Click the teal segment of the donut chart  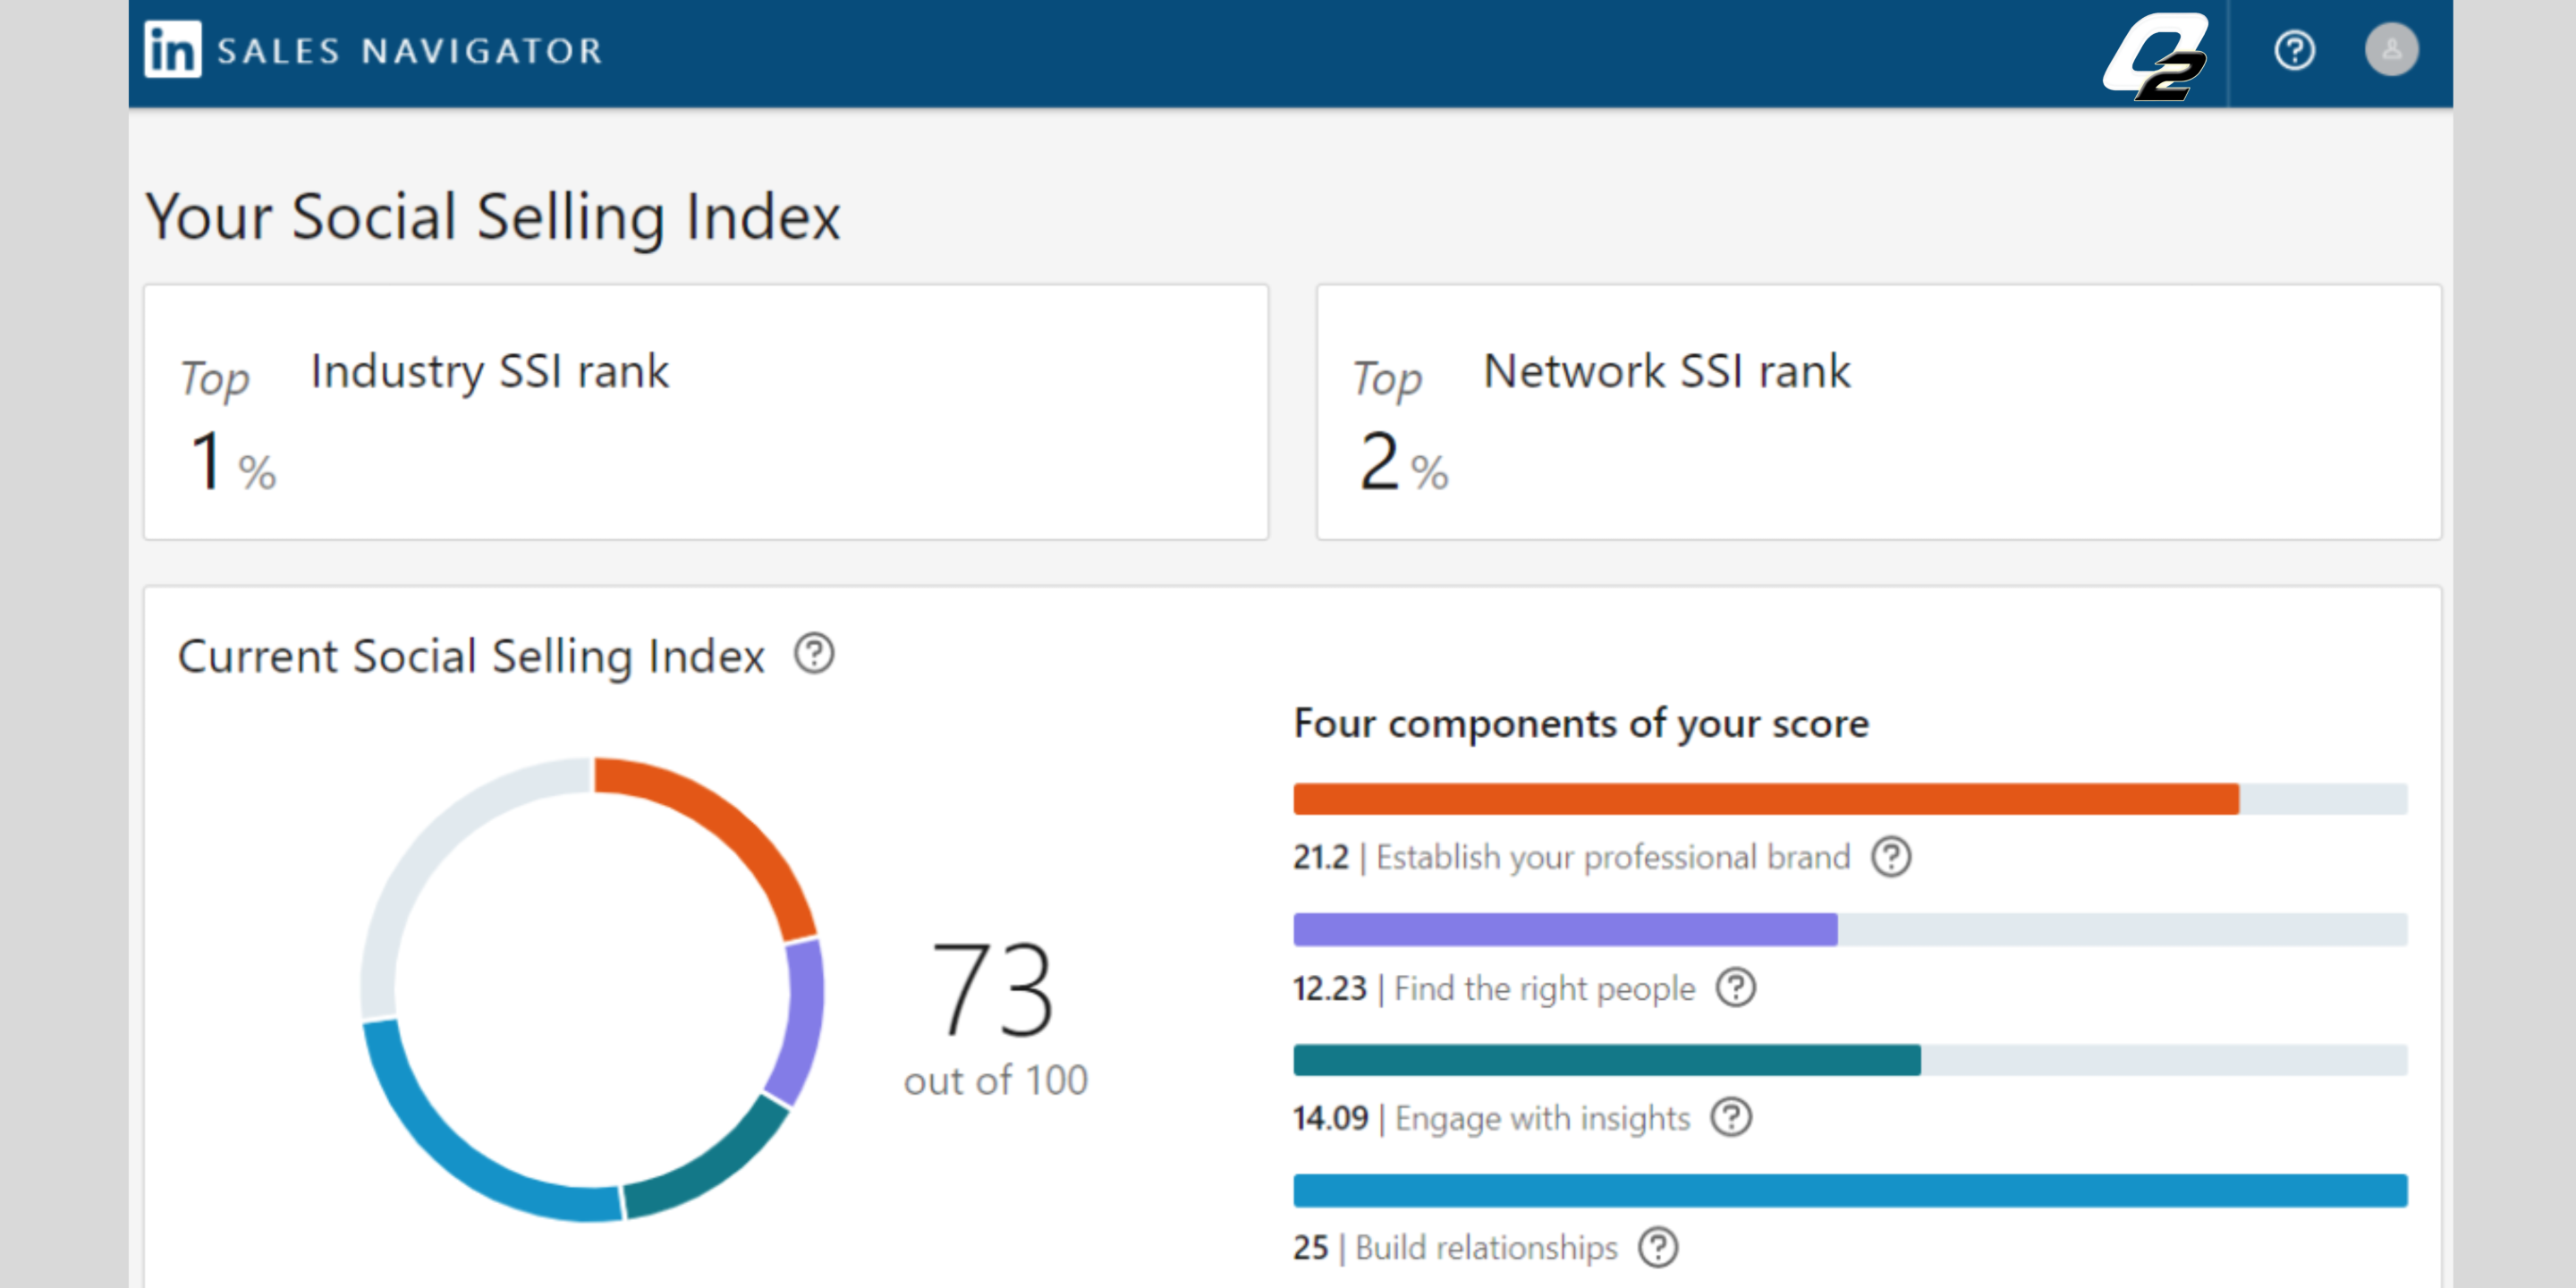tap(716, 1163)
